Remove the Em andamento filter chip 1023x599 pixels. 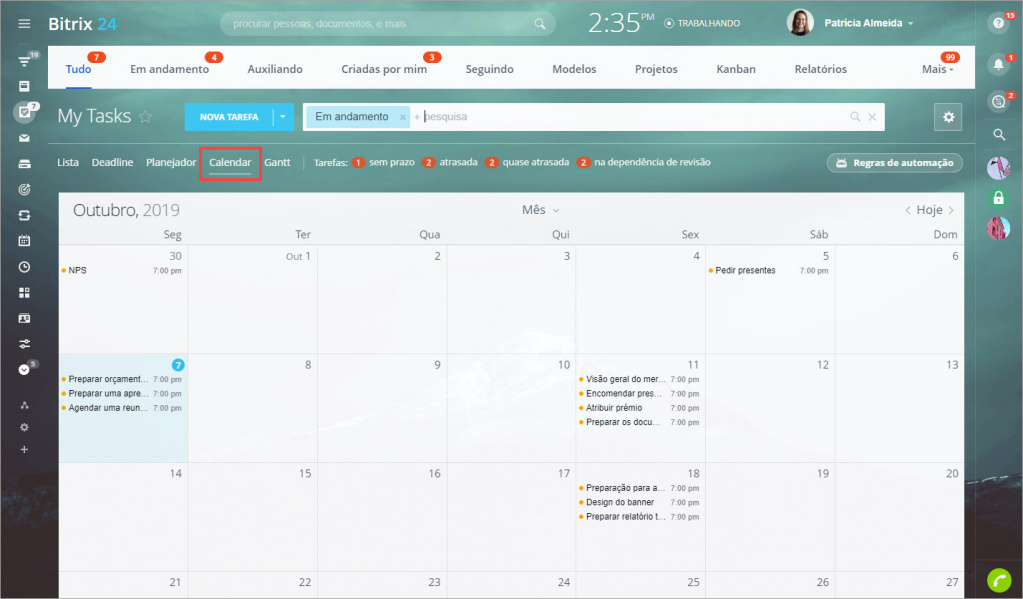pyautogui.click(x=403, y=117)
